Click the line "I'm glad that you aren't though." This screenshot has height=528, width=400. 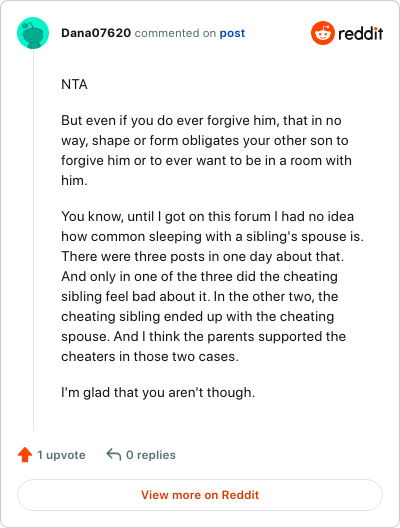pyautogui.click(x=158, y=392)
